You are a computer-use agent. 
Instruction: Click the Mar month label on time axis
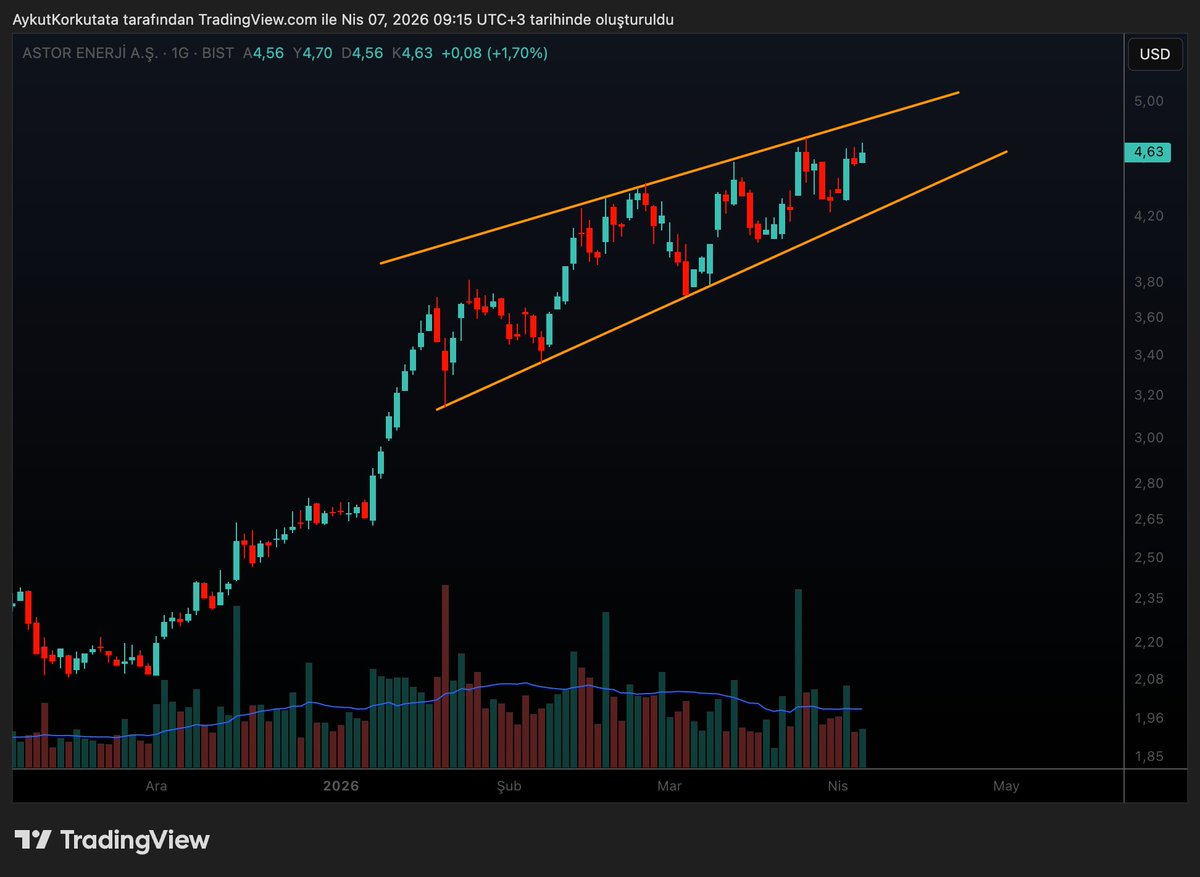tap(669, 786)
